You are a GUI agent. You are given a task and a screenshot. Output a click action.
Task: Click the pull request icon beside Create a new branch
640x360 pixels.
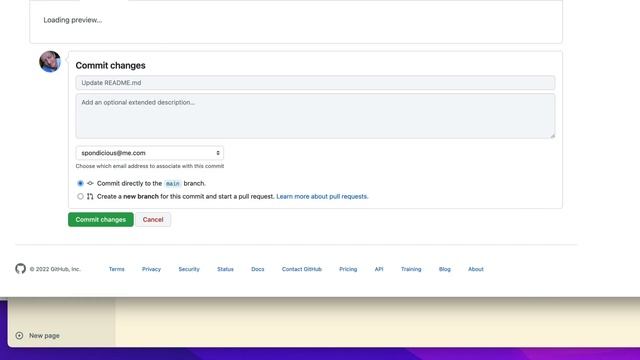(x=90, y=196)
